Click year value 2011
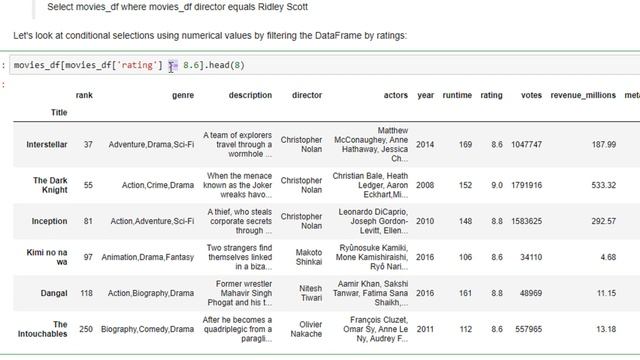Screen dimensions: 640x360 425,329
